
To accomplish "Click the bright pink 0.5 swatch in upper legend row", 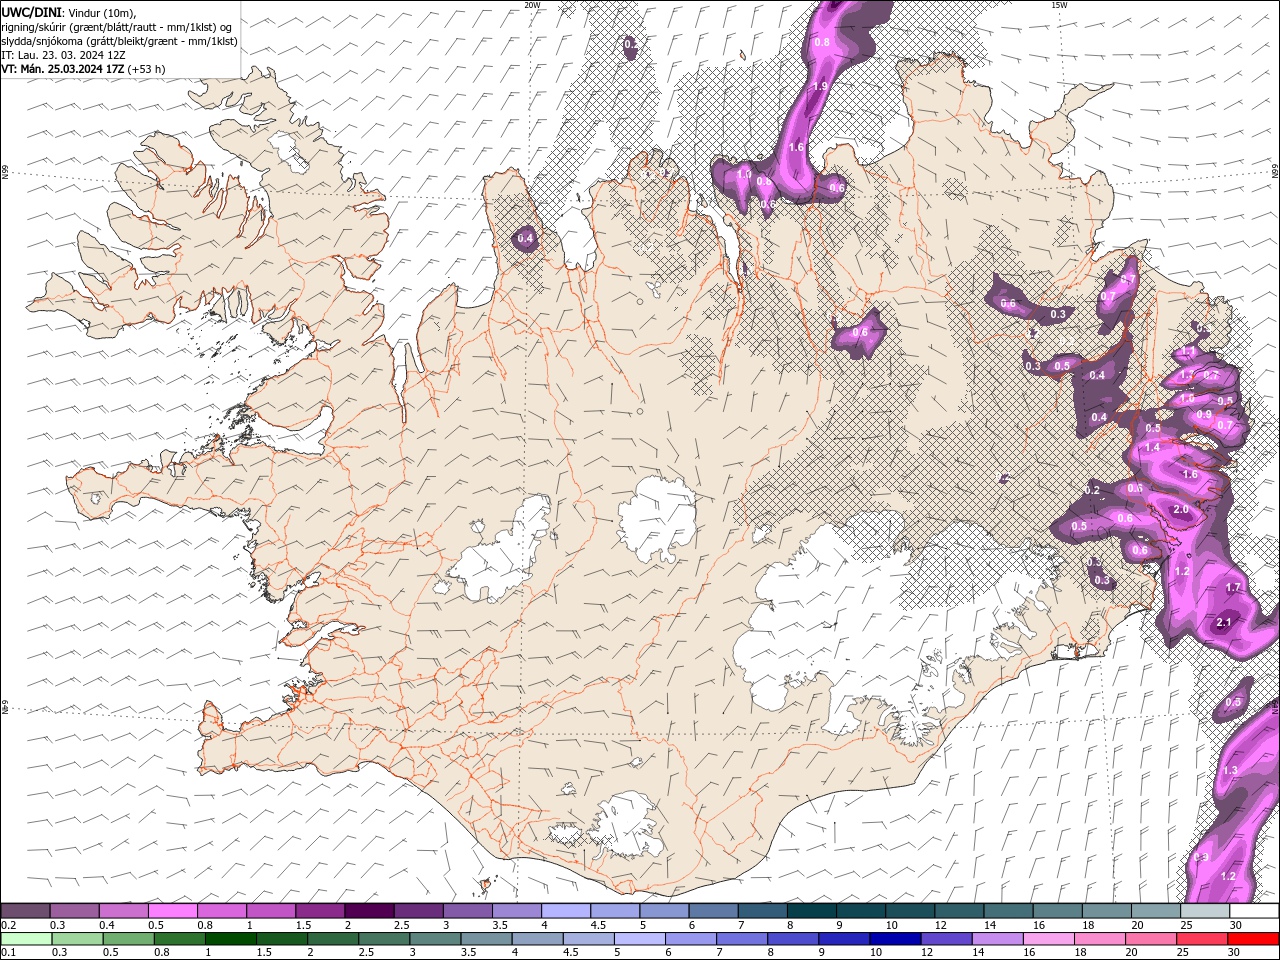I will point(173,911).
